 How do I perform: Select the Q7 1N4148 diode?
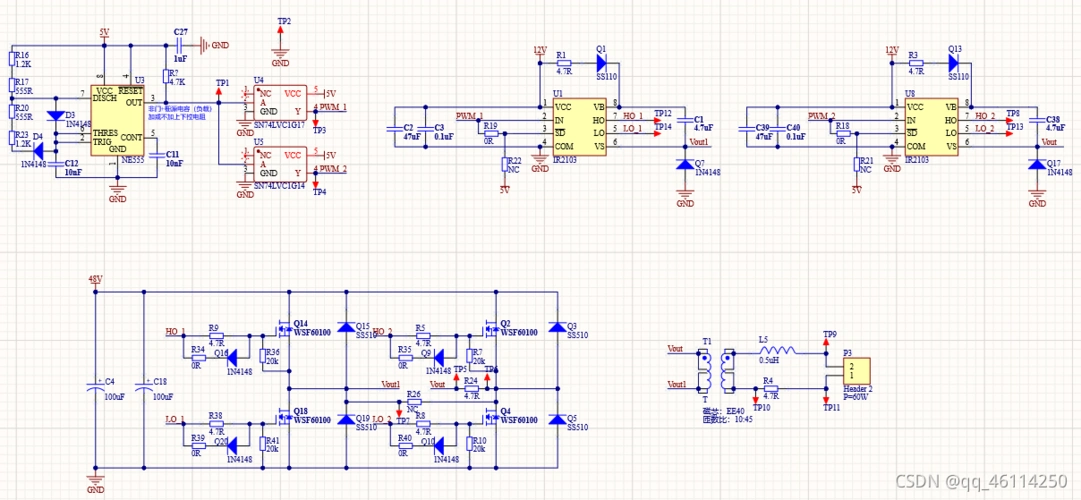tap(685, 164)
